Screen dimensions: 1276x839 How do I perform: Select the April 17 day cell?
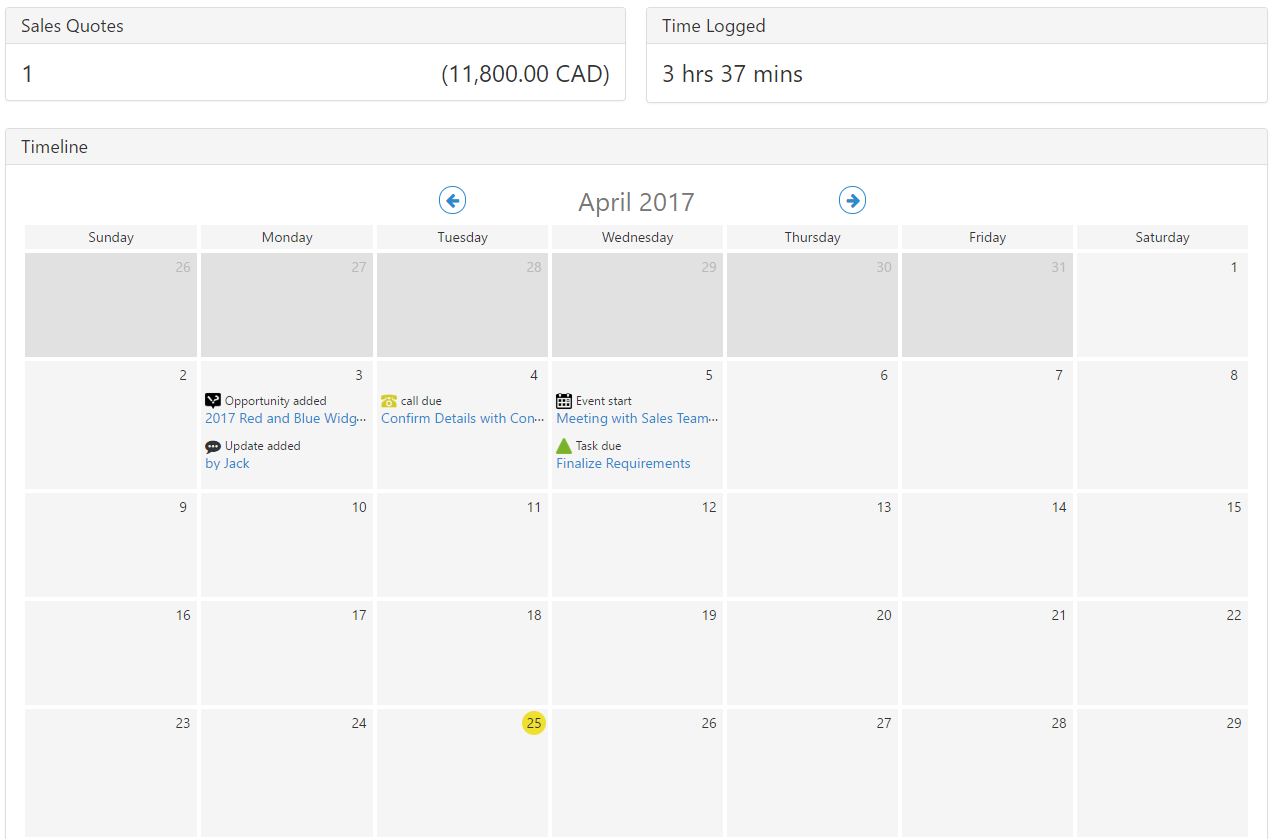[287, 653]
